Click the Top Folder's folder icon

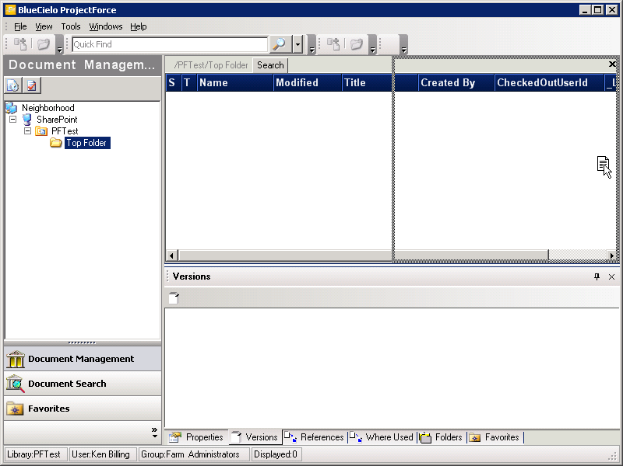(56, 143)
